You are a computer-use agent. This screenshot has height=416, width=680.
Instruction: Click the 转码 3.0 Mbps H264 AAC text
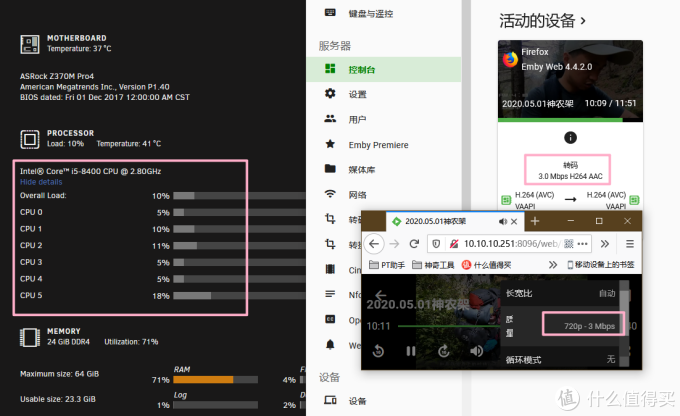pos(570,170)
